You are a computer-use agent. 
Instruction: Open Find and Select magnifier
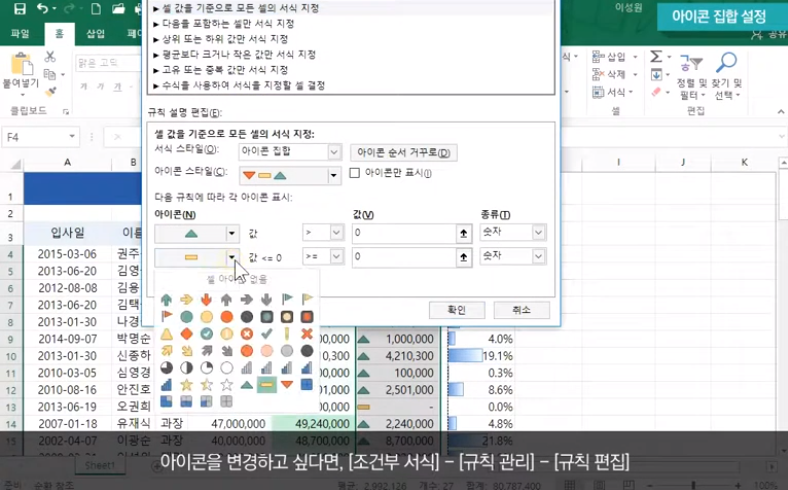click(726, 76)
